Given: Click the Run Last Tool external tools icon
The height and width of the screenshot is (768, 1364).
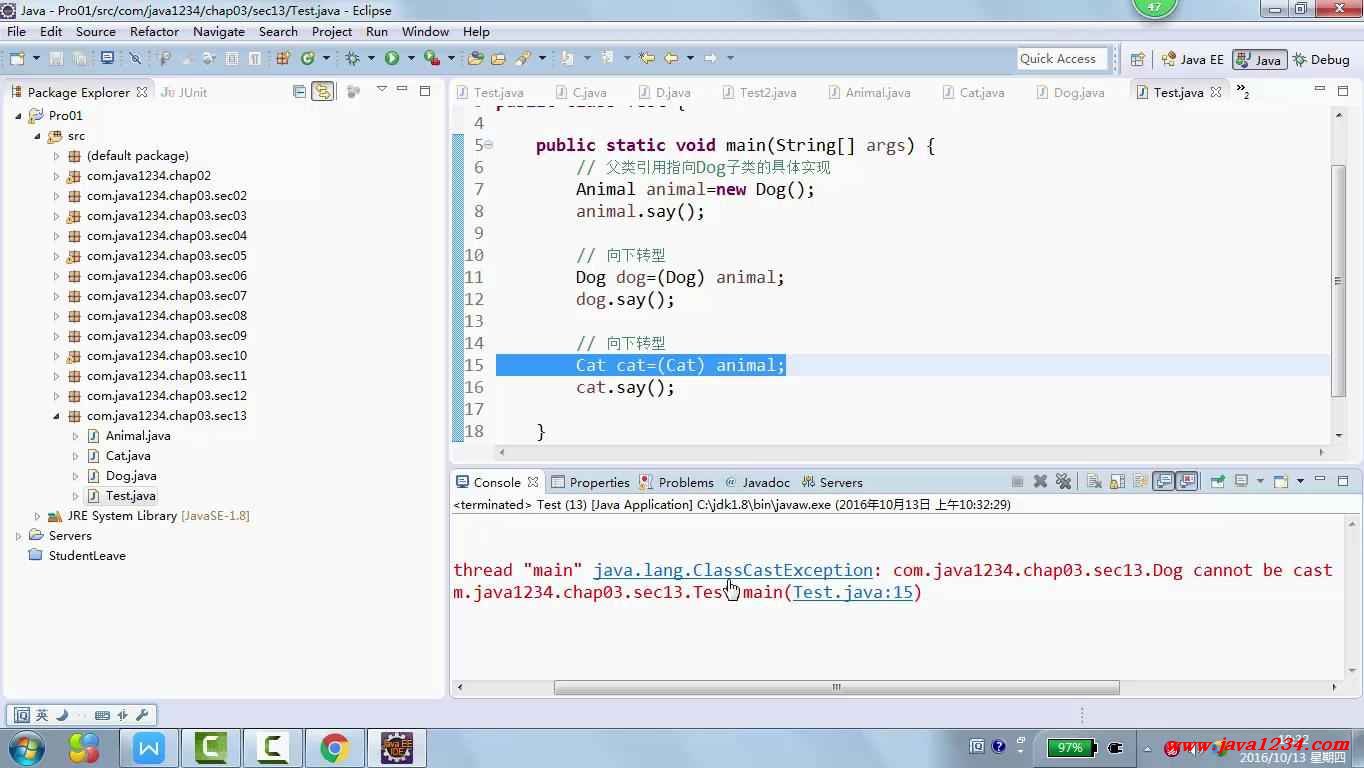Looking at the screenshot, I should (432, 59).
